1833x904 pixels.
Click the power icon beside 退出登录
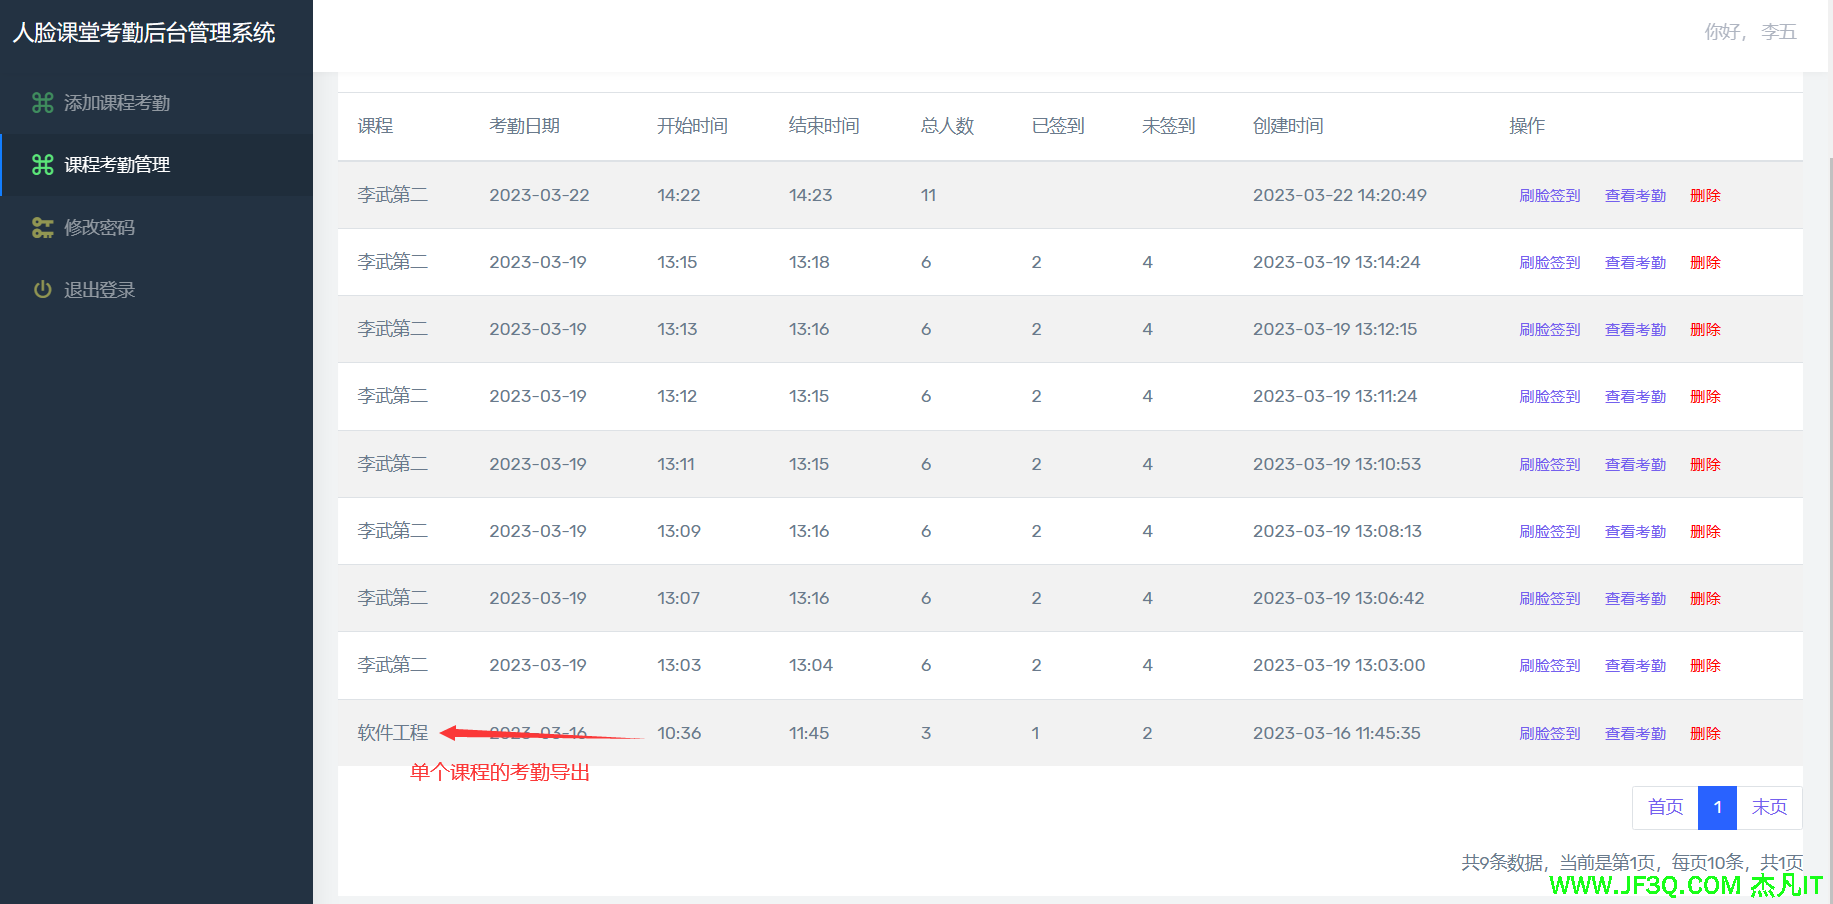click(42, 290)
